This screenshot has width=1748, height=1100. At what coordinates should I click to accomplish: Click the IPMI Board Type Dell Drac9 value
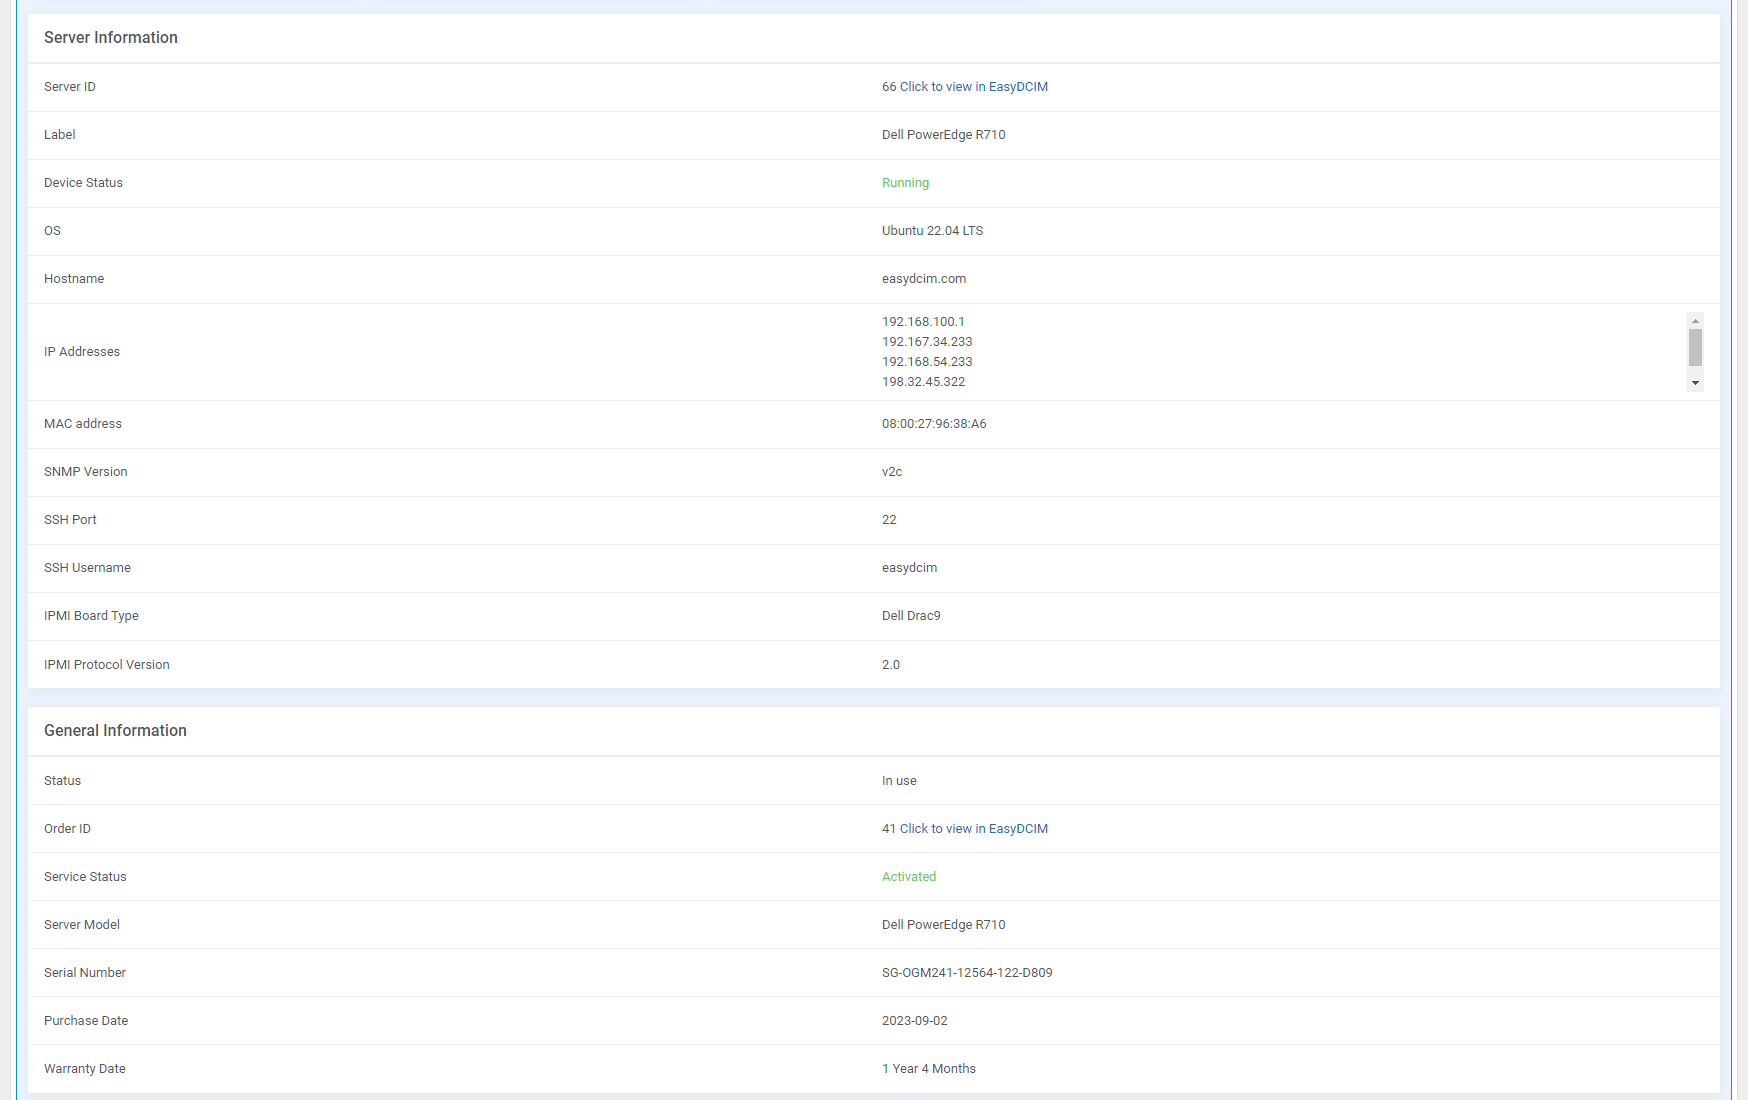pyautogui.click(x=911, y=615)
